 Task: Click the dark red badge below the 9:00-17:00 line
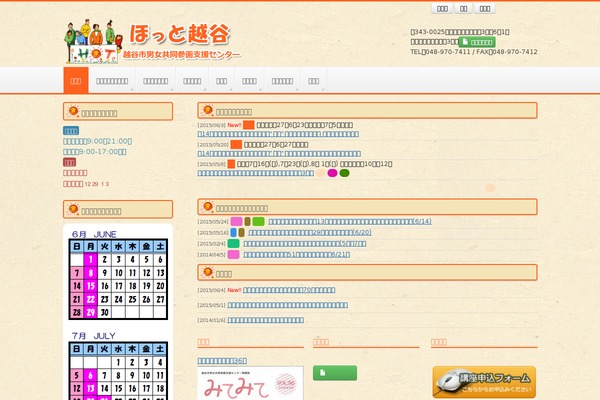click(x=69, y=162)
